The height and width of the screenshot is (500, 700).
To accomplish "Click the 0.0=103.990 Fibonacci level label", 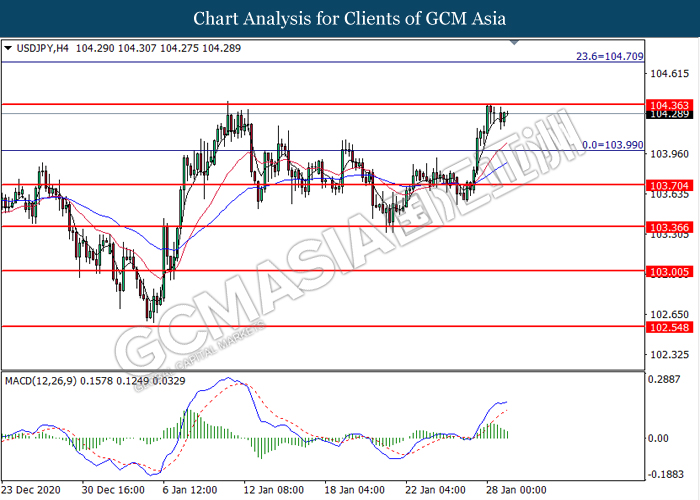I will (x=613, y=145).
